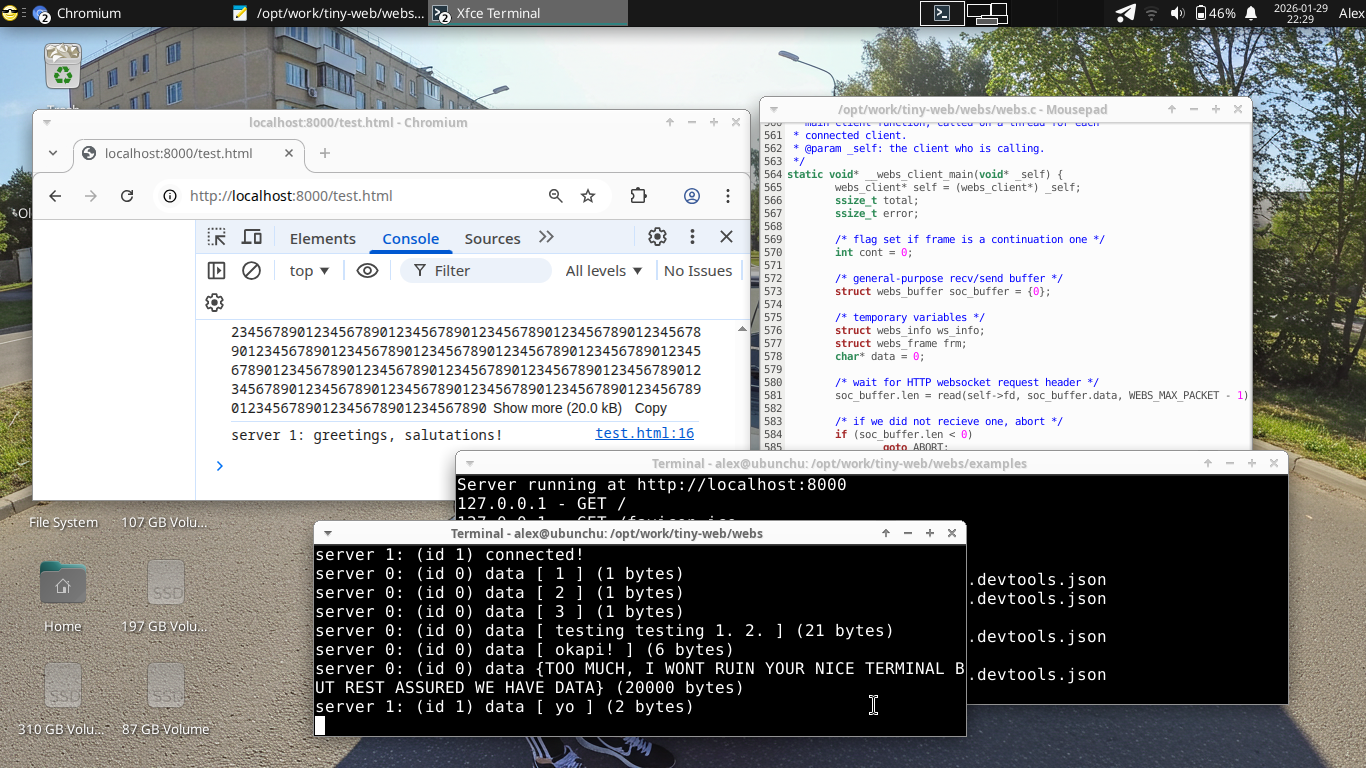Open the workspace switcher in the panel

point(988,13)
